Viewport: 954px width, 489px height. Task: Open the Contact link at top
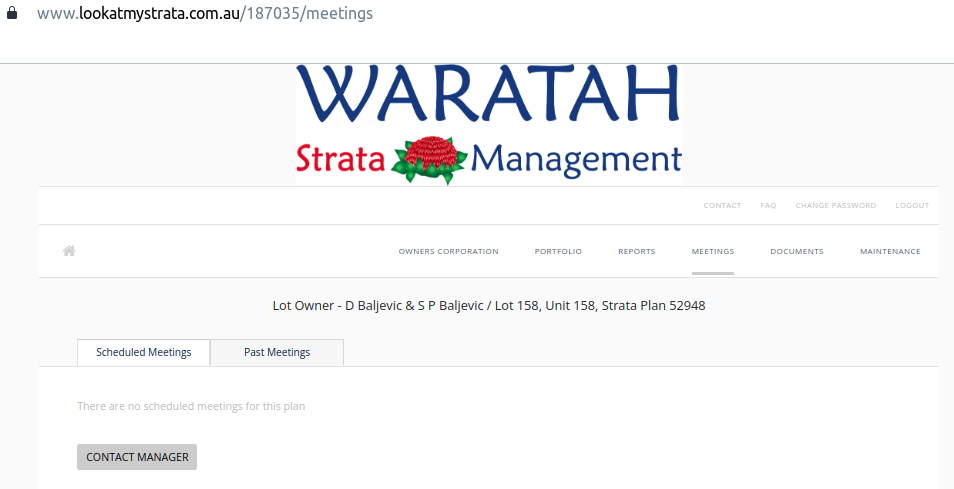click(722, 206)
